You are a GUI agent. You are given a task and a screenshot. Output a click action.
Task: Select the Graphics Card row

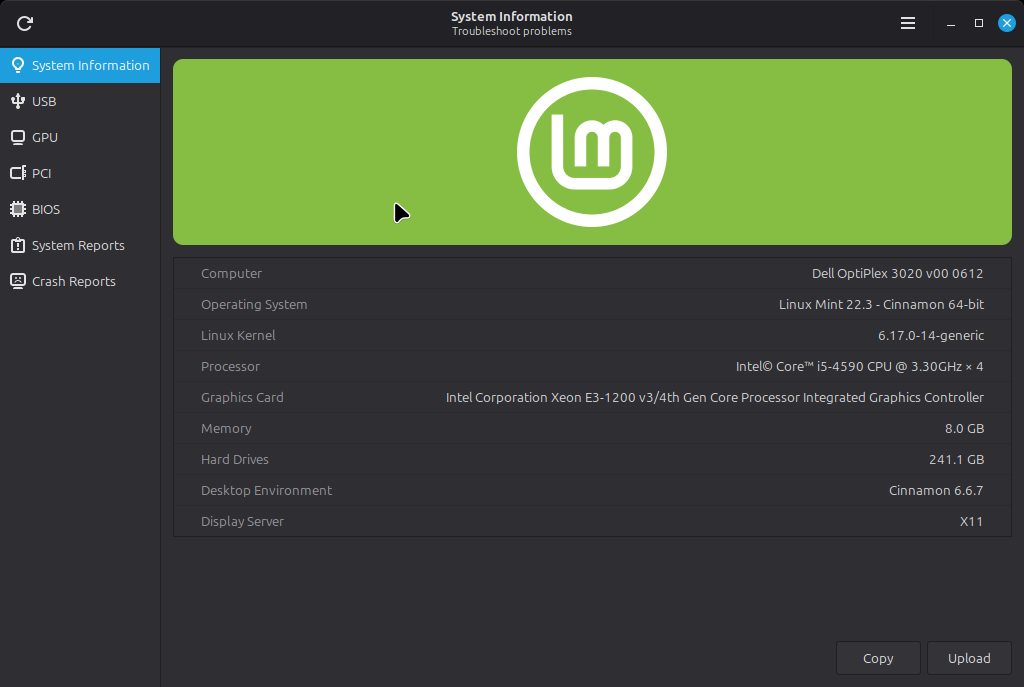(x=592, y=397)
